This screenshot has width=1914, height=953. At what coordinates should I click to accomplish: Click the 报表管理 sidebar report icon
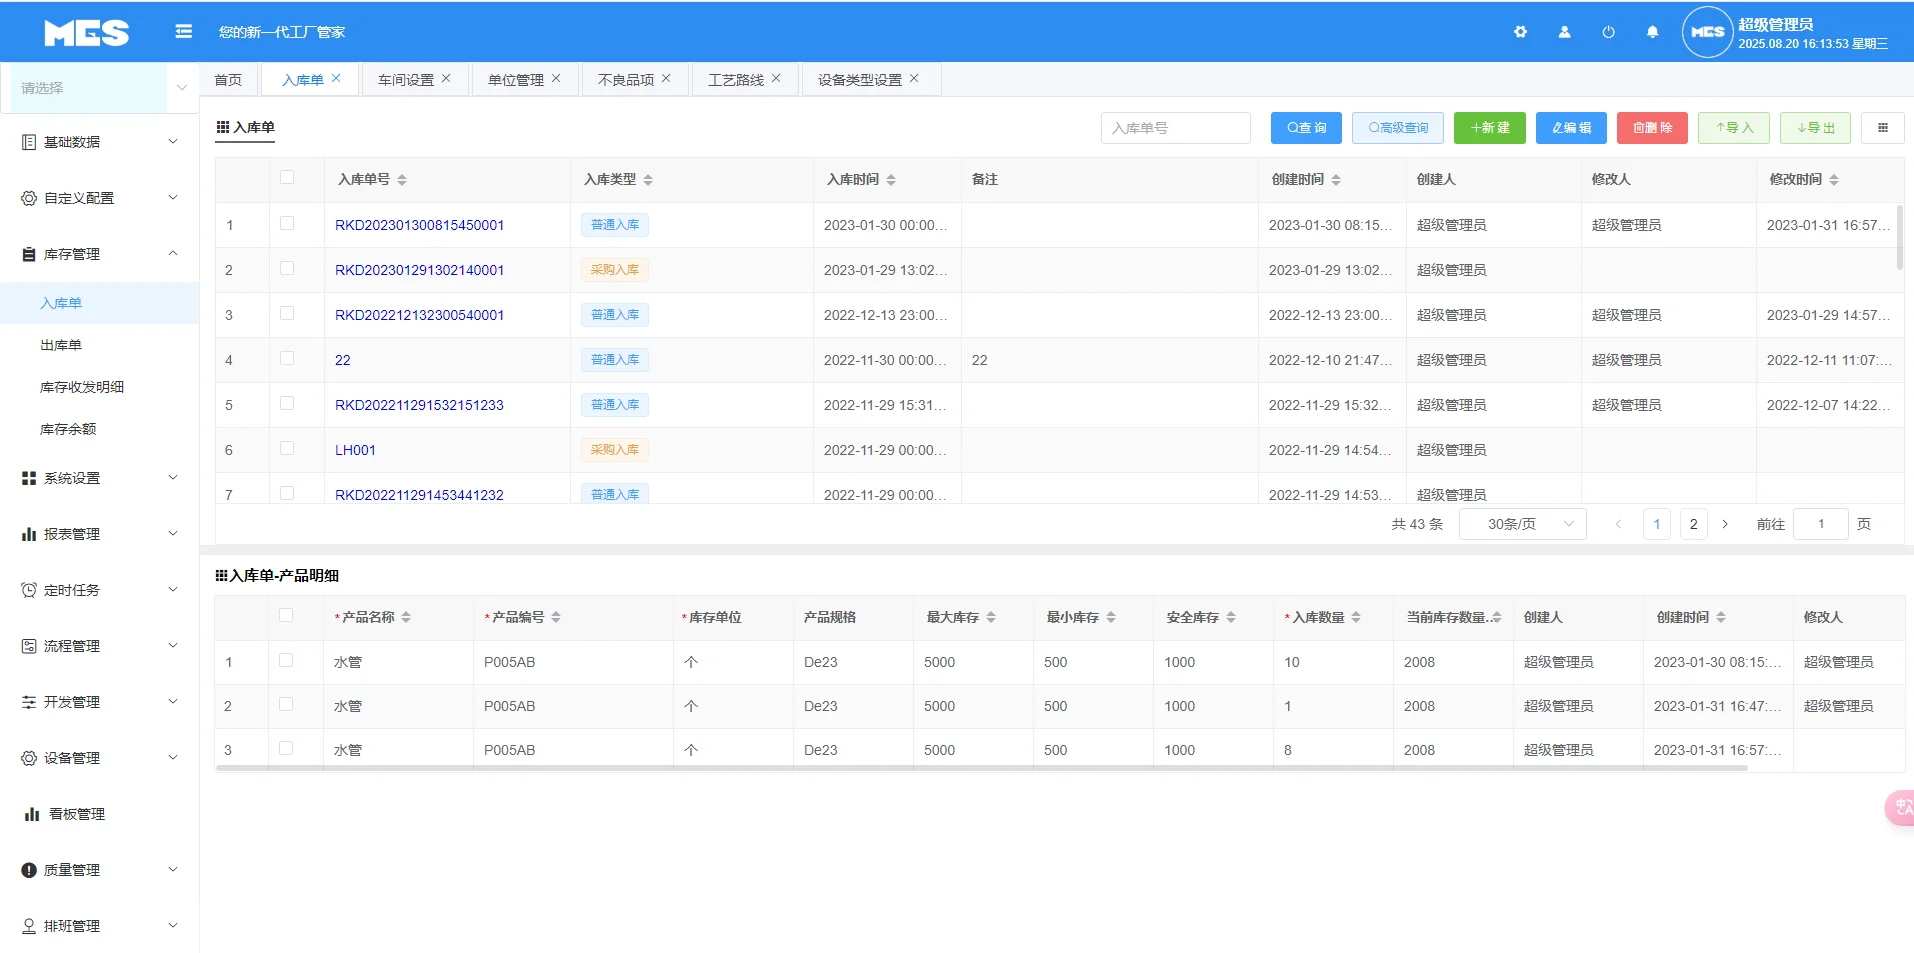coord(27,533)
